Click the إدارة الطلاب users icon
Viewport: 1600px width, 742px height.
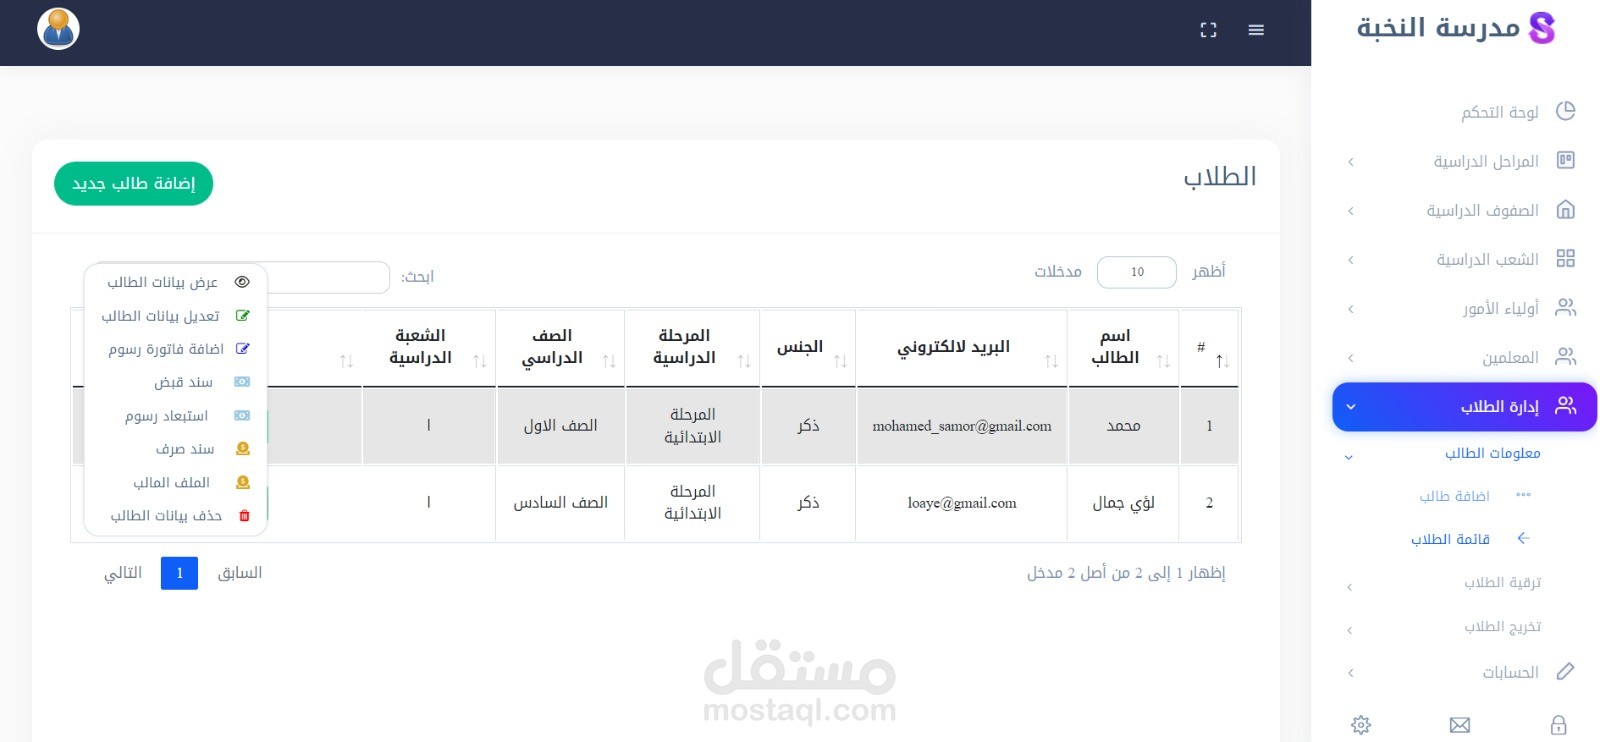[1566, 405]
